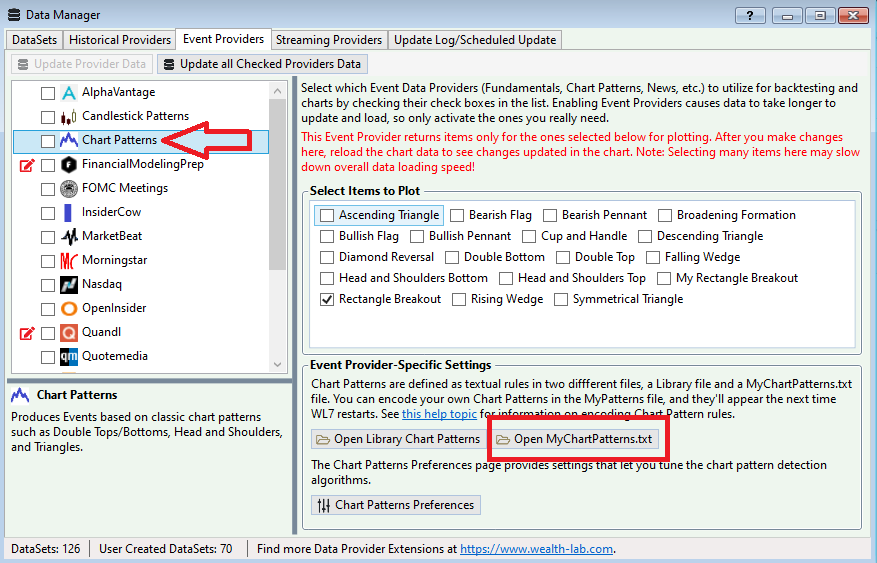Enable the Double Top pattern checkbox
Viewport: 877px width, 563px height.
[563, 257]
